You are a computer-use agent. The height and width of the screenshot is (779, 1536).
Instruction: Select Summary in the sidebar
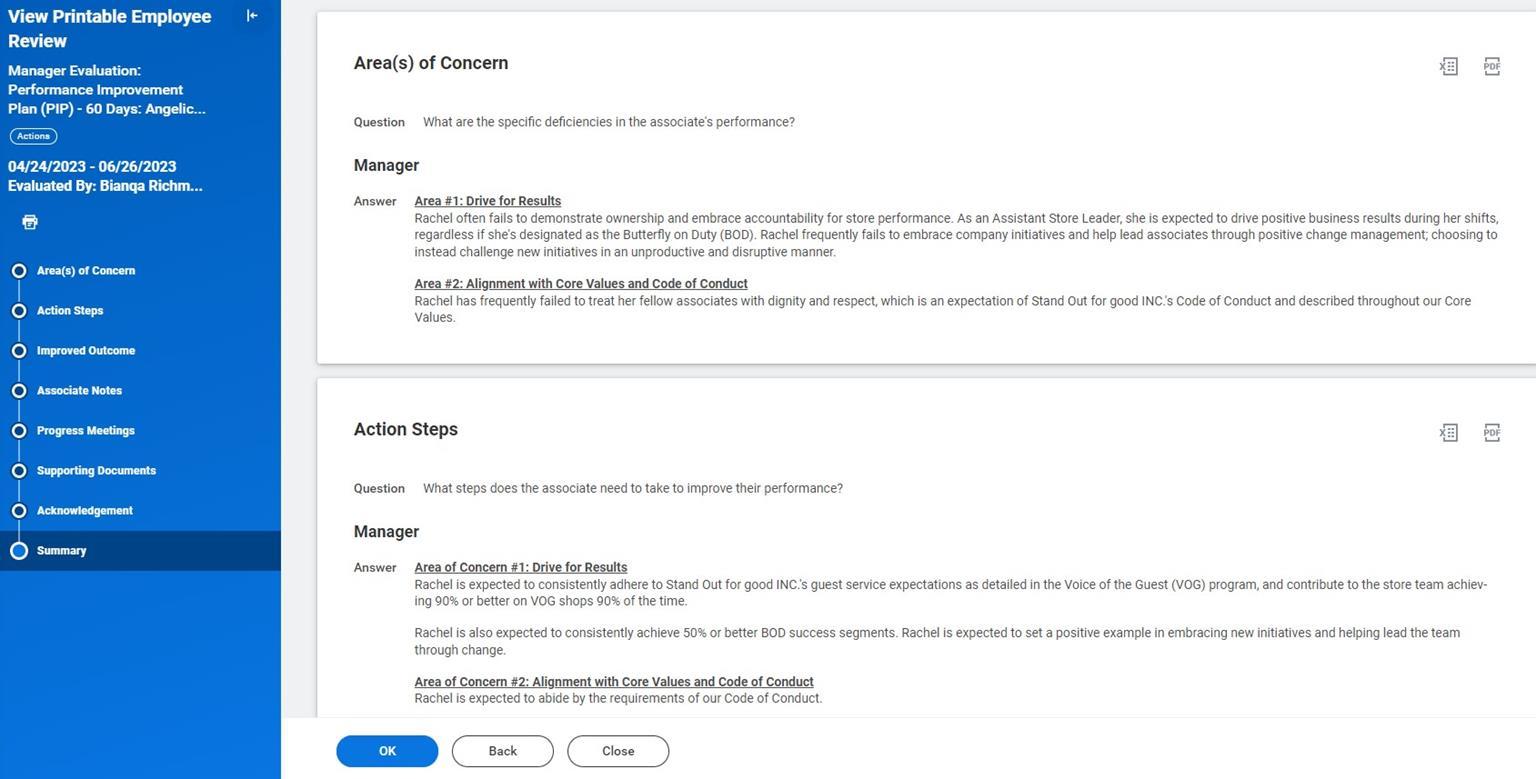pos(62,551)
